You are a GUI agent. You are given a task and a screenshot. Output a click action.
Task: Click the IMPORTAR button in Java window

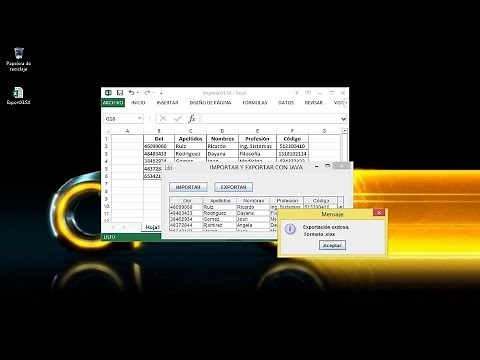pos(188,187)
